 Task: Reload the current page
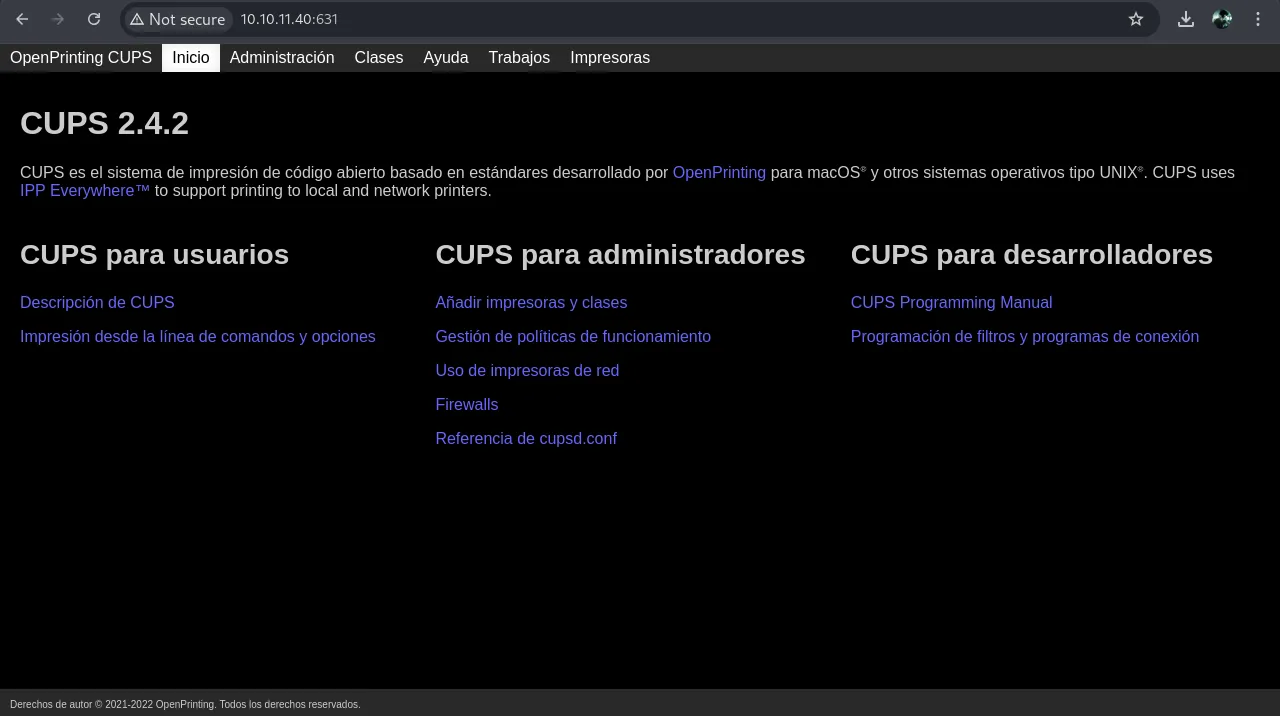coord(94,19)
